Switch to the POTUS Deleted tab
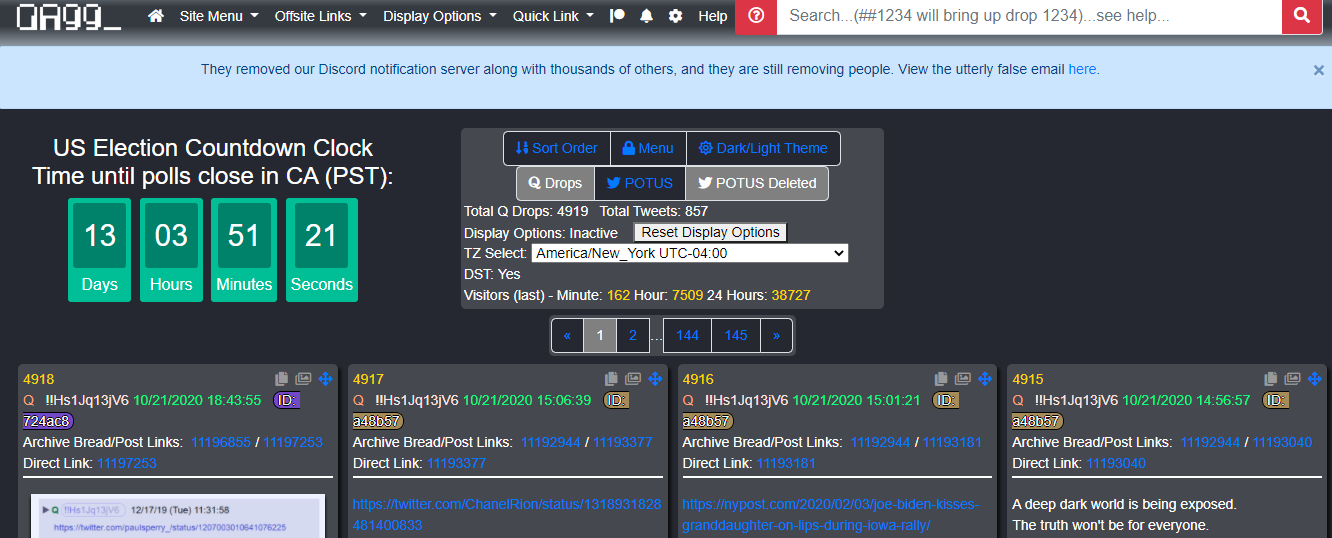 (x=757, y=183)
